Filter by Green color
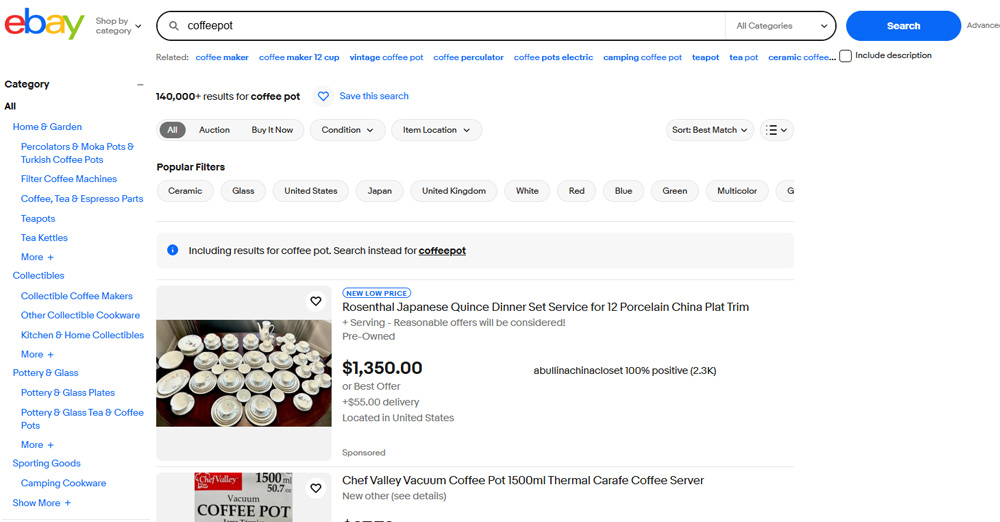This screenshot has width=1000, height=522. [675, 191]
